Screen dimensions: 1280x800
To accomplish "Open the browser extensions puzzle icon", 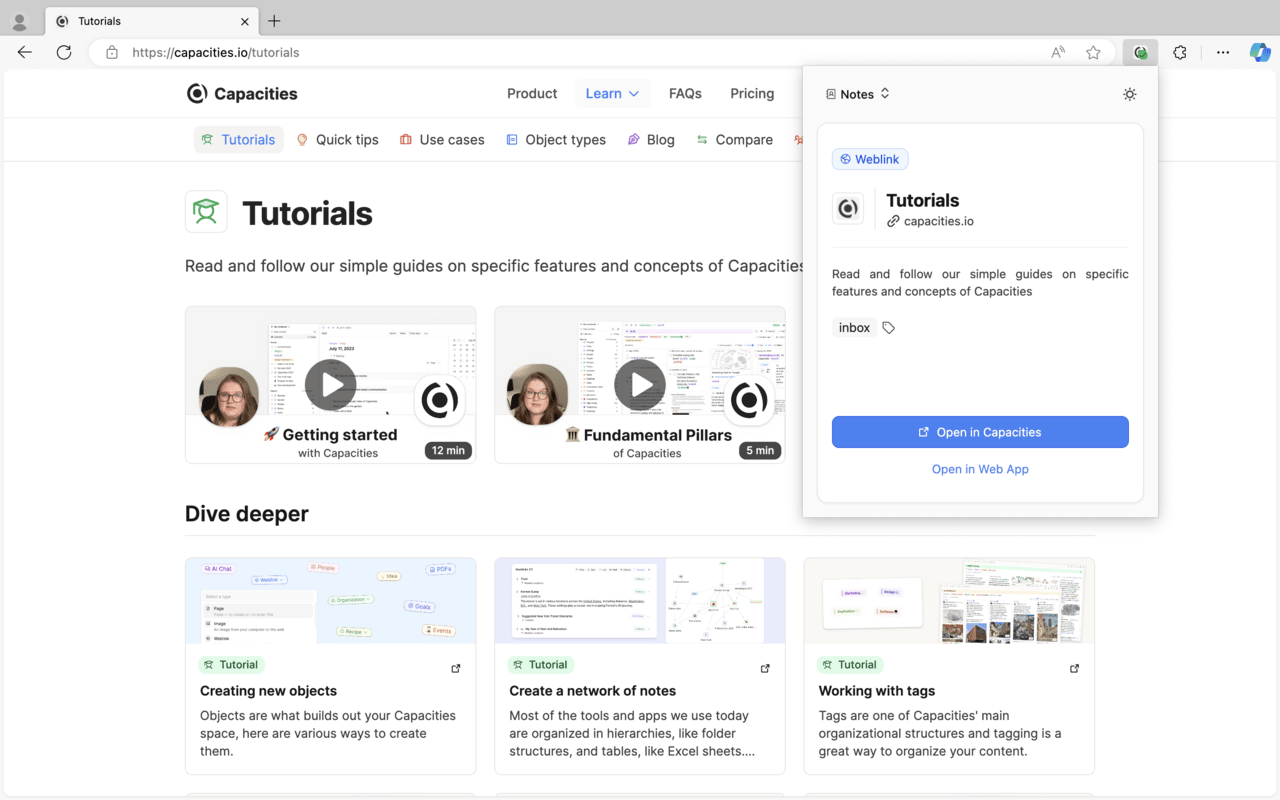I will [x=1180, y=53].
